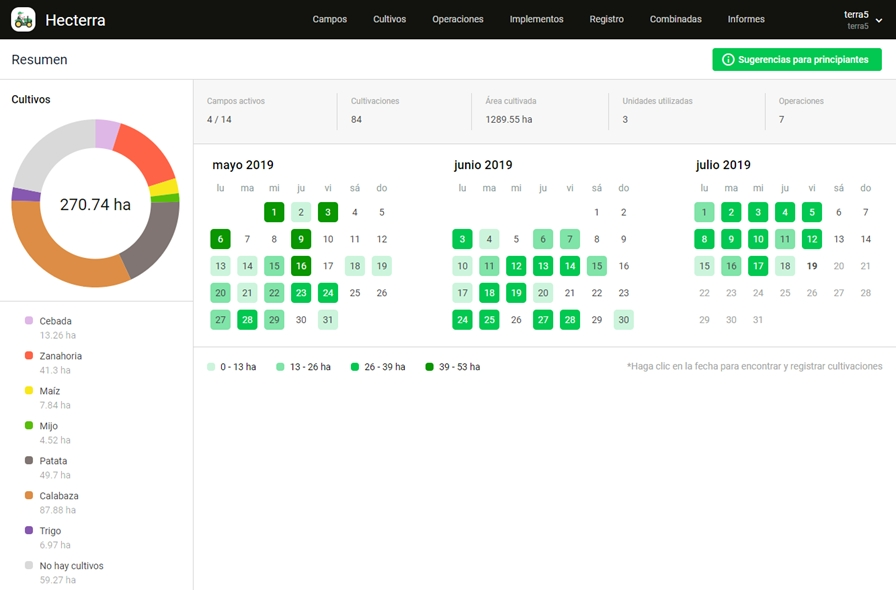Open the Cultivos menu
Viewport: 896px width, 590px height.
(389, 19)
